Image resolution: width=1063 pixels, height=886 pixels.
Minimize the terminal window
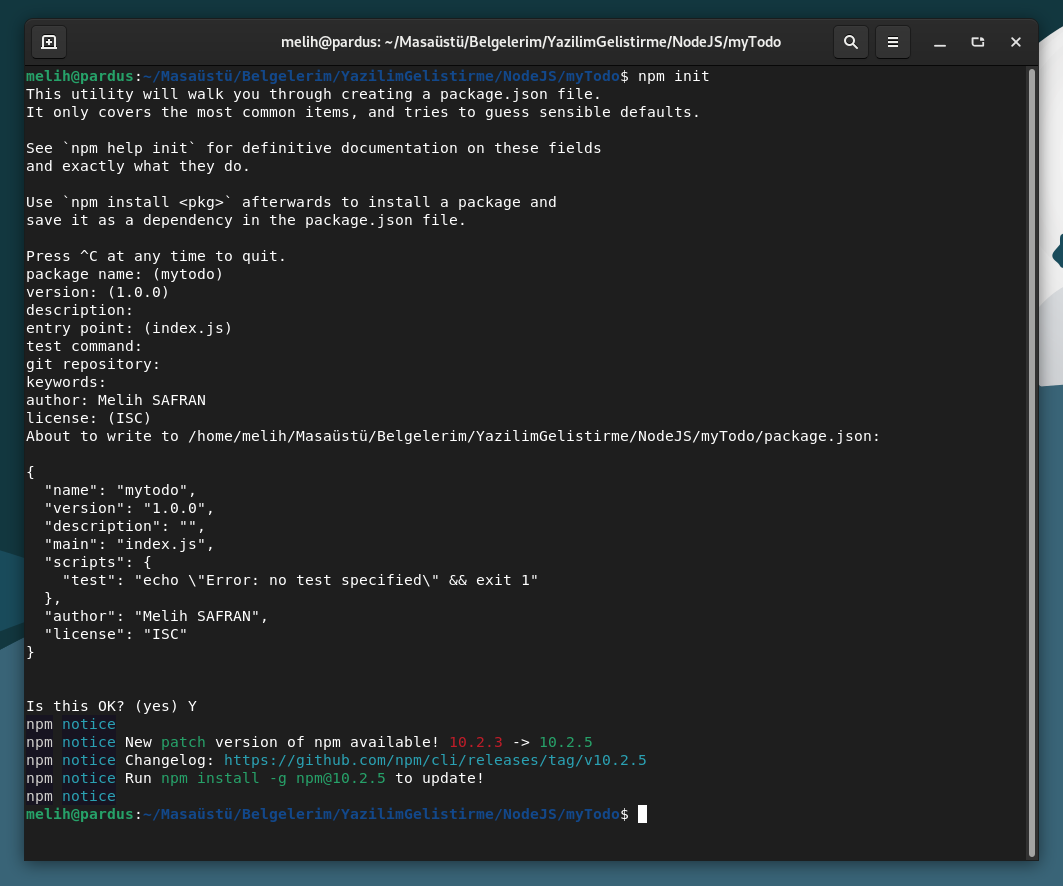(x=940, y=42)
